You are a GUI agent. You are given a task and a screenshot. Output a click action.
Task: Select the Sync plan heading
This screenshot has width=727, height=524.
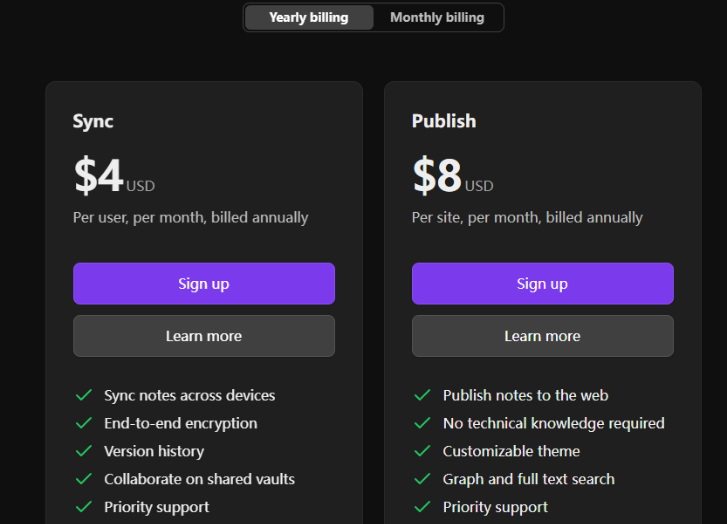pos(93,121)
